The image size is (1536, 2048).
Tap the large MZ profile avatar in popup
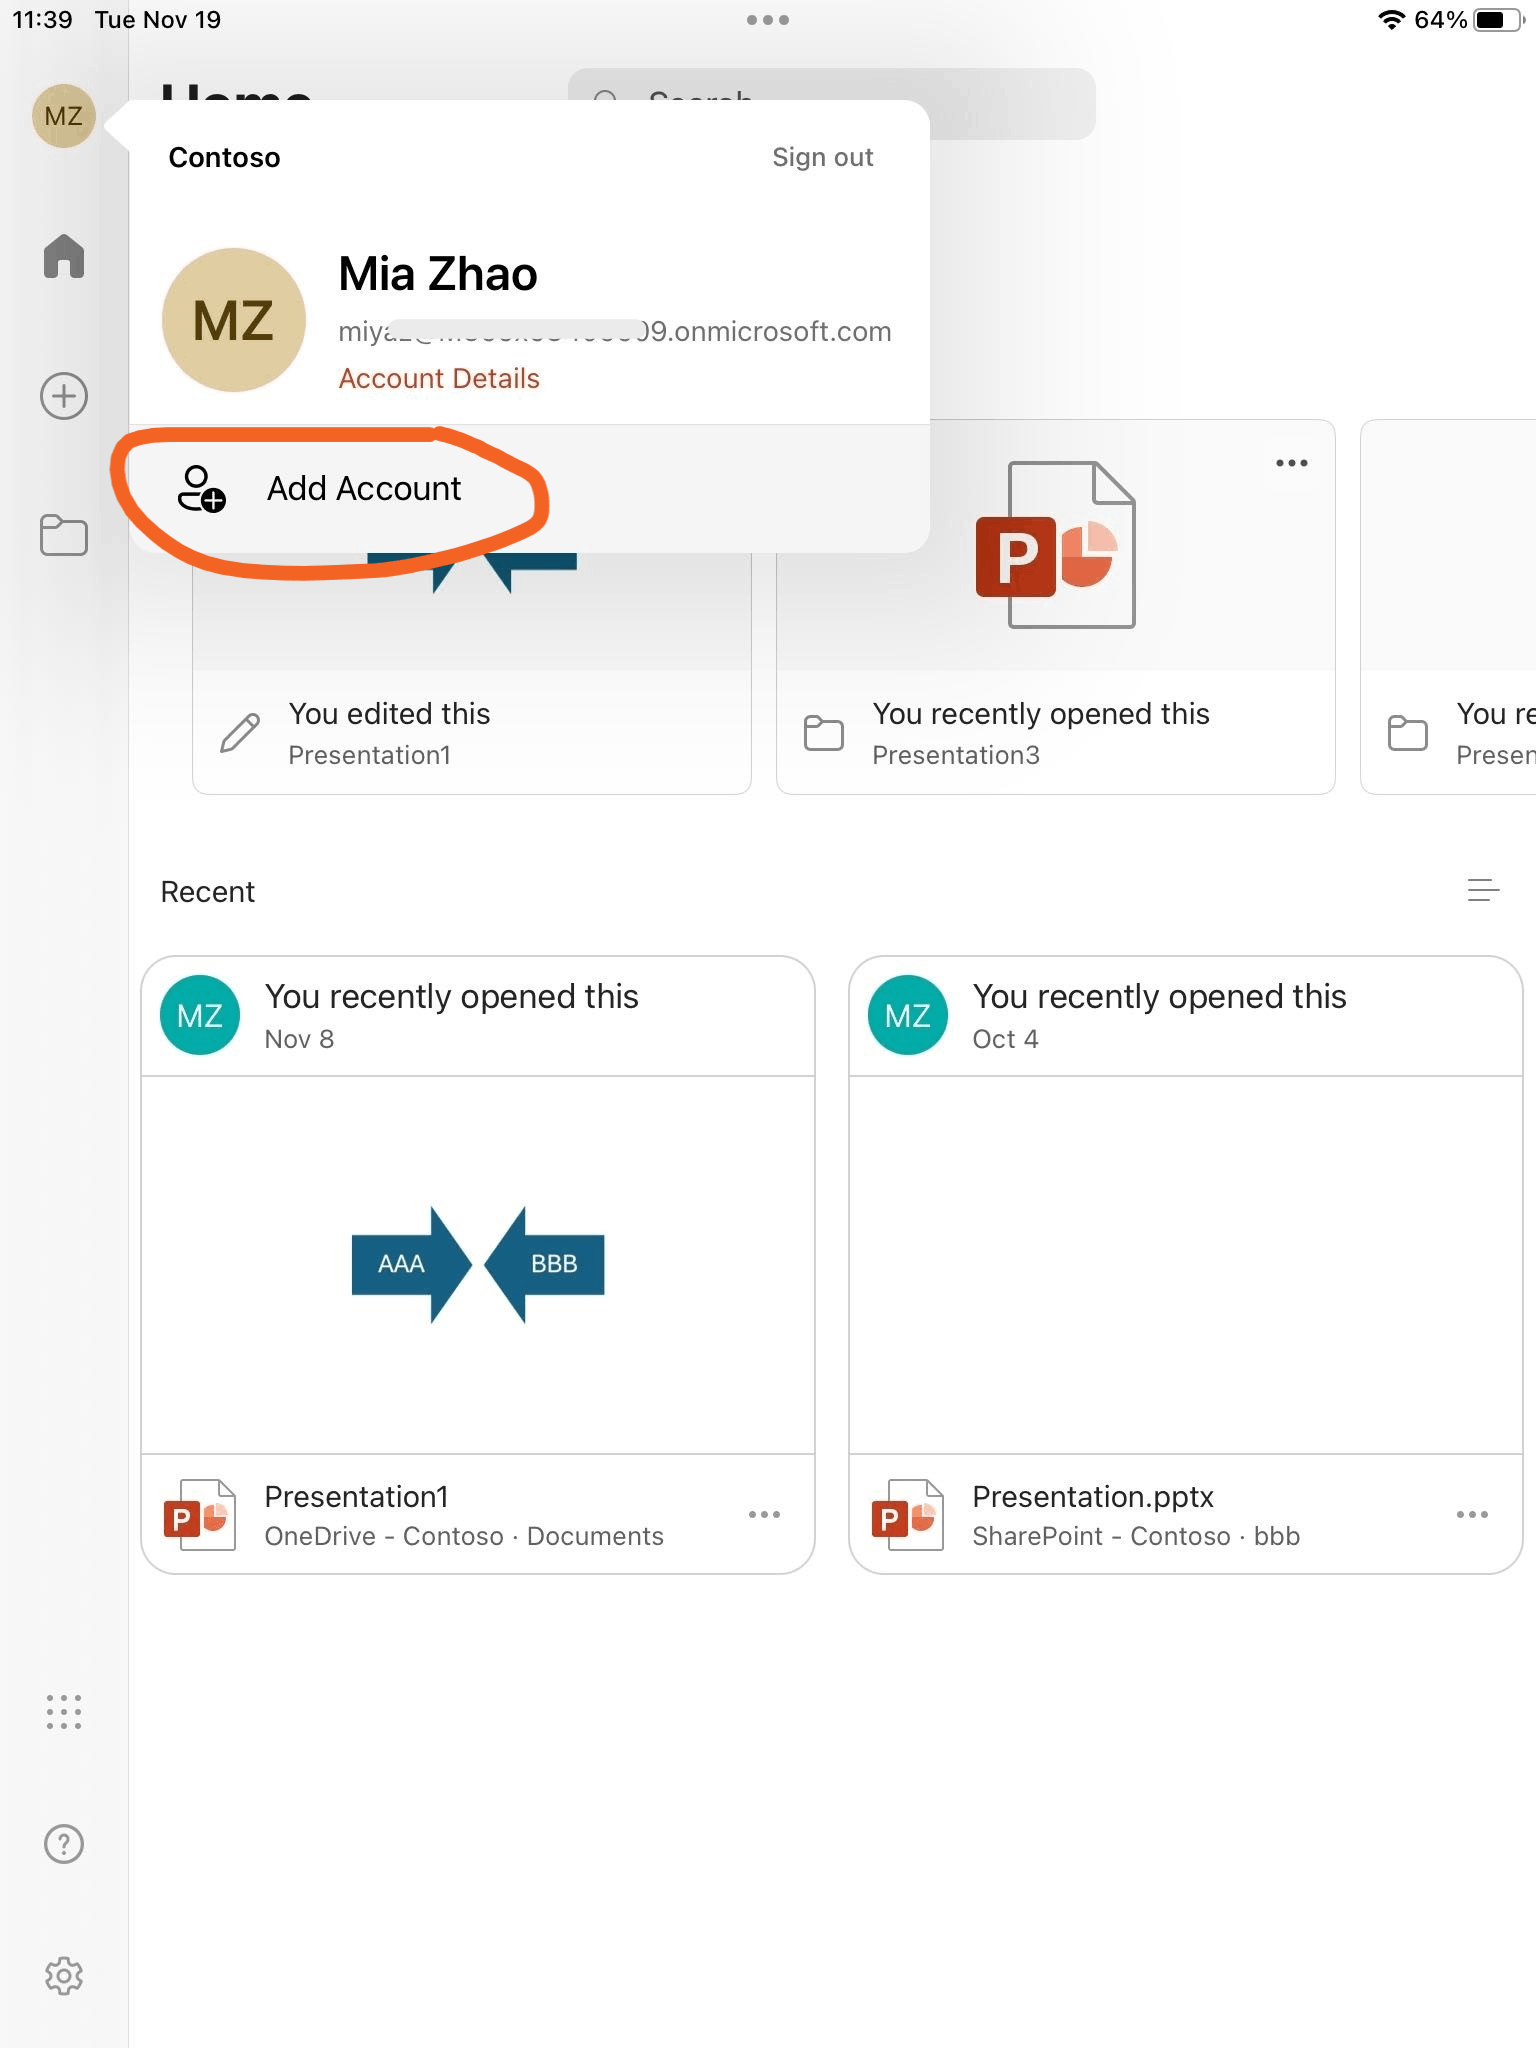click(234, 320)
